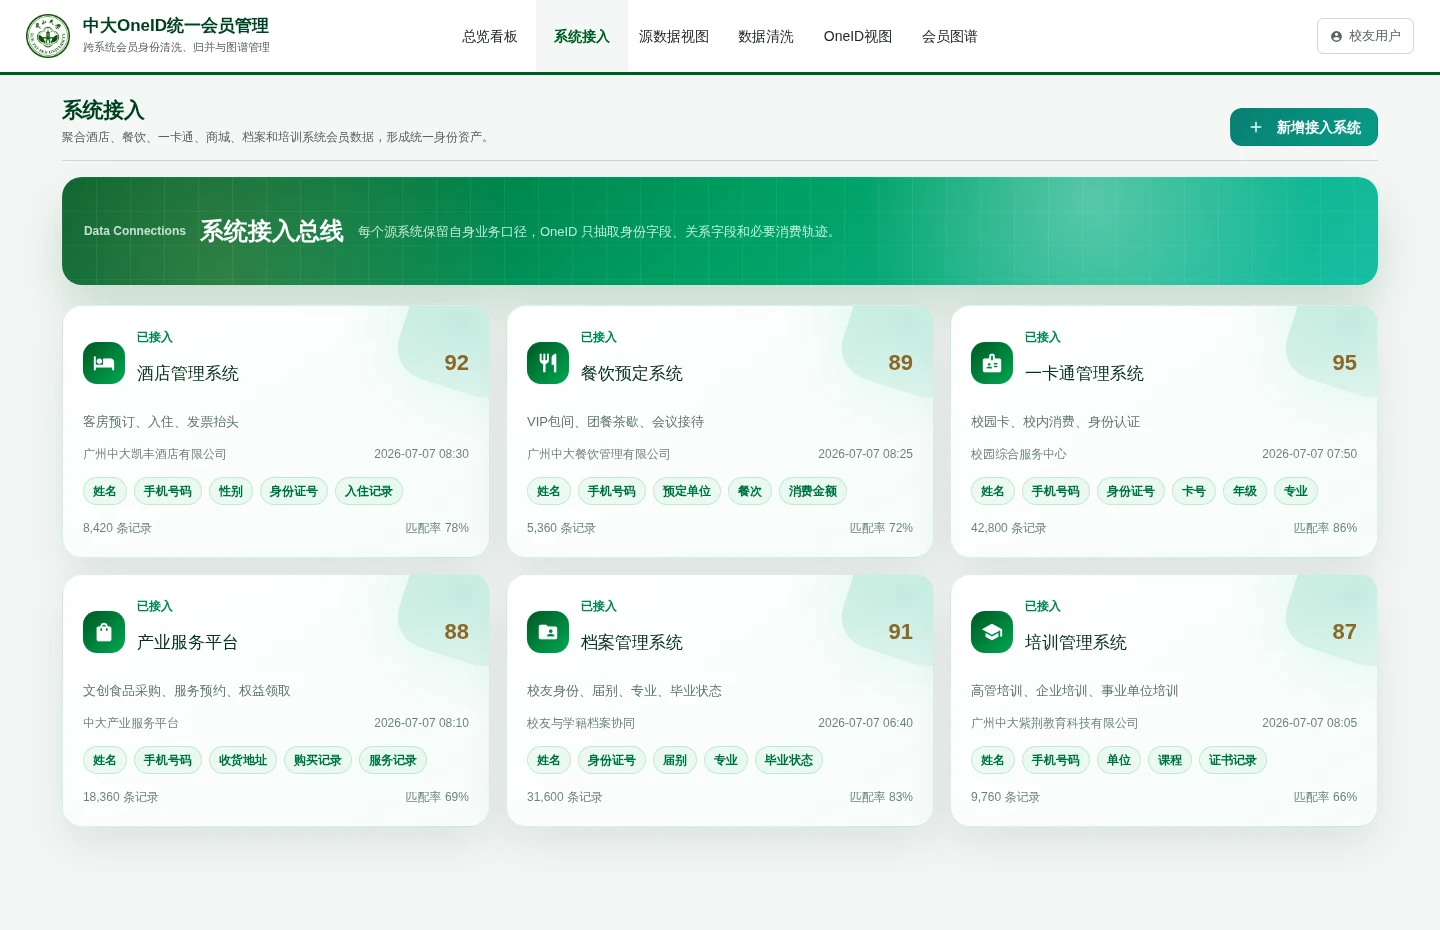The image size is (1440, 930).
Task: Click the 匹配率 78% text
Action: (437, 528)
